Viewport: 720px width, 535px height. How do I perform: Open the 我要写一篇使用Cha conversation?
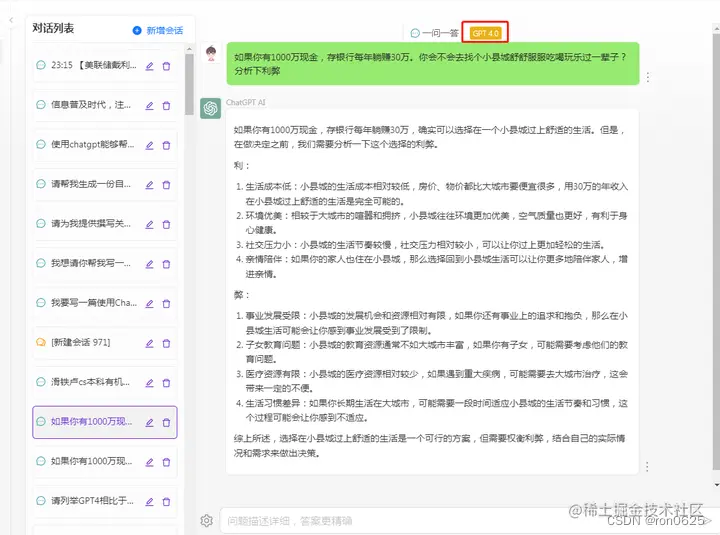click(105, 303)
